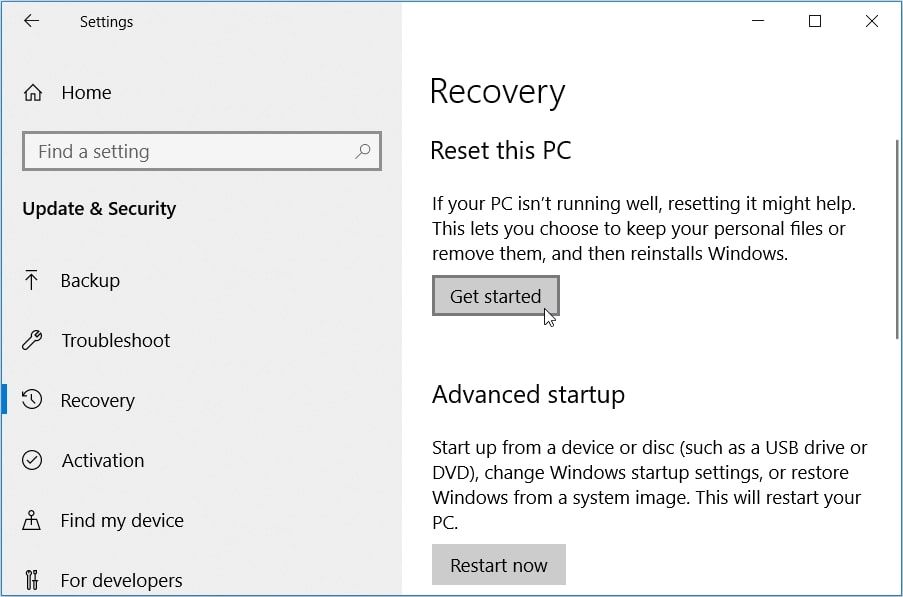The height and width of the screenshot is (597, 903).
Task: Navigate to the Activation page
Action: [105, 460]
